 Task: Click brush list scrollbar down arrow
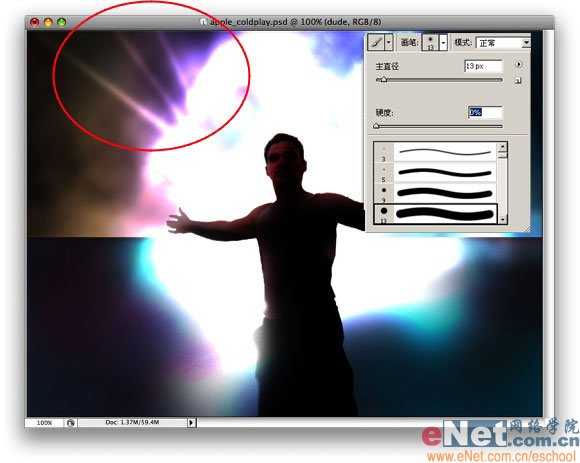[502, 220]
